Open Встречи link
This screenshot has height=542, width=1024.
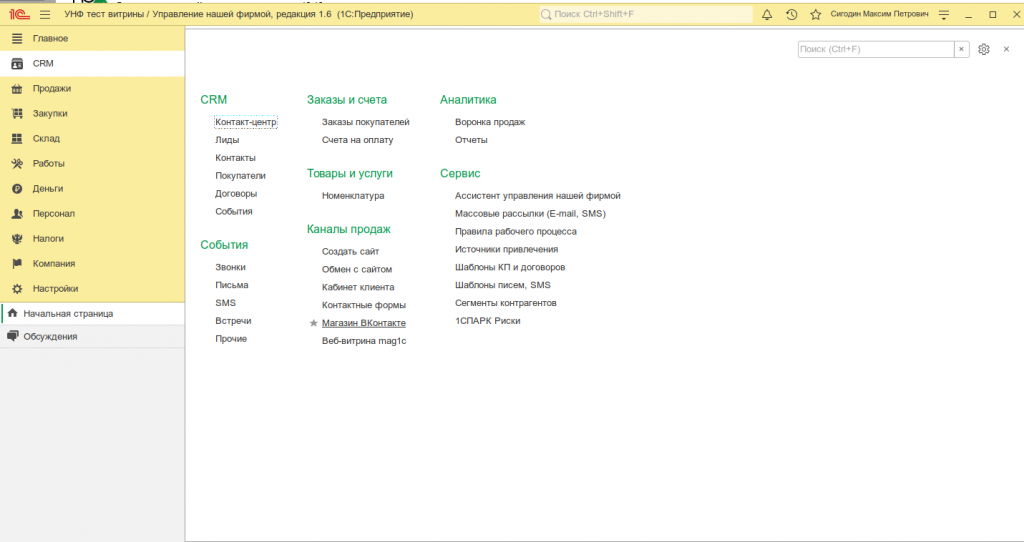coord(233,321)
